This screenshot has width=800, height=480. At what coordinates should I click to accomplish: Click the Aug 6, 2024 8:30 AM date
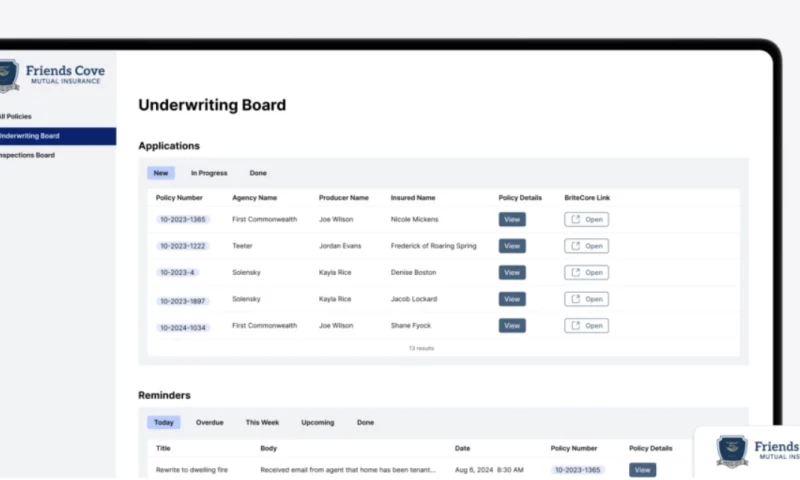pyautogui.click(x=489, y=470)
